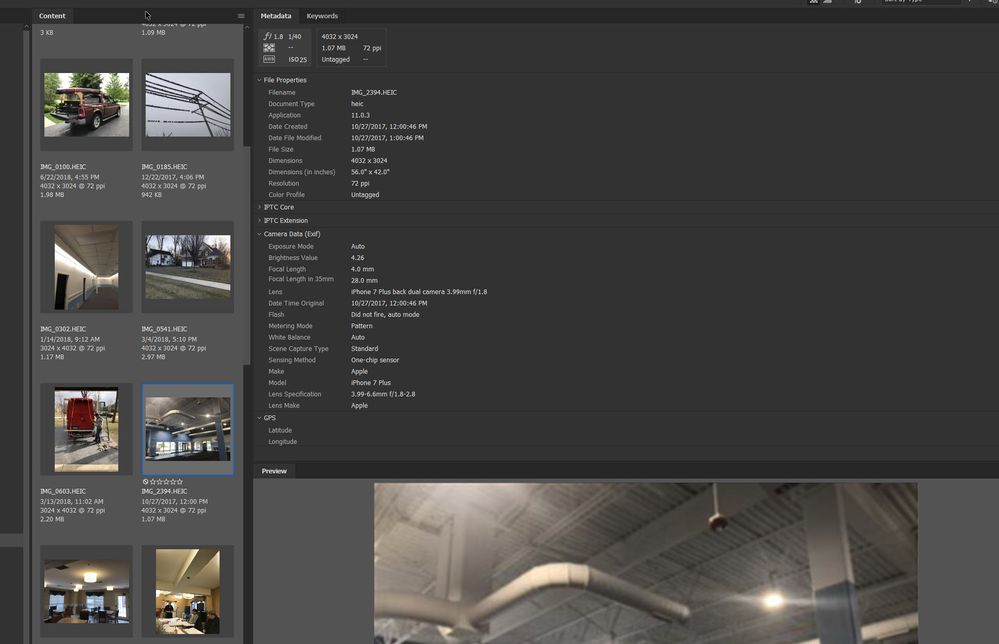Click the AWB white balance icon
The width and height of the screenshot is (999, 644).
click(269, 59)
